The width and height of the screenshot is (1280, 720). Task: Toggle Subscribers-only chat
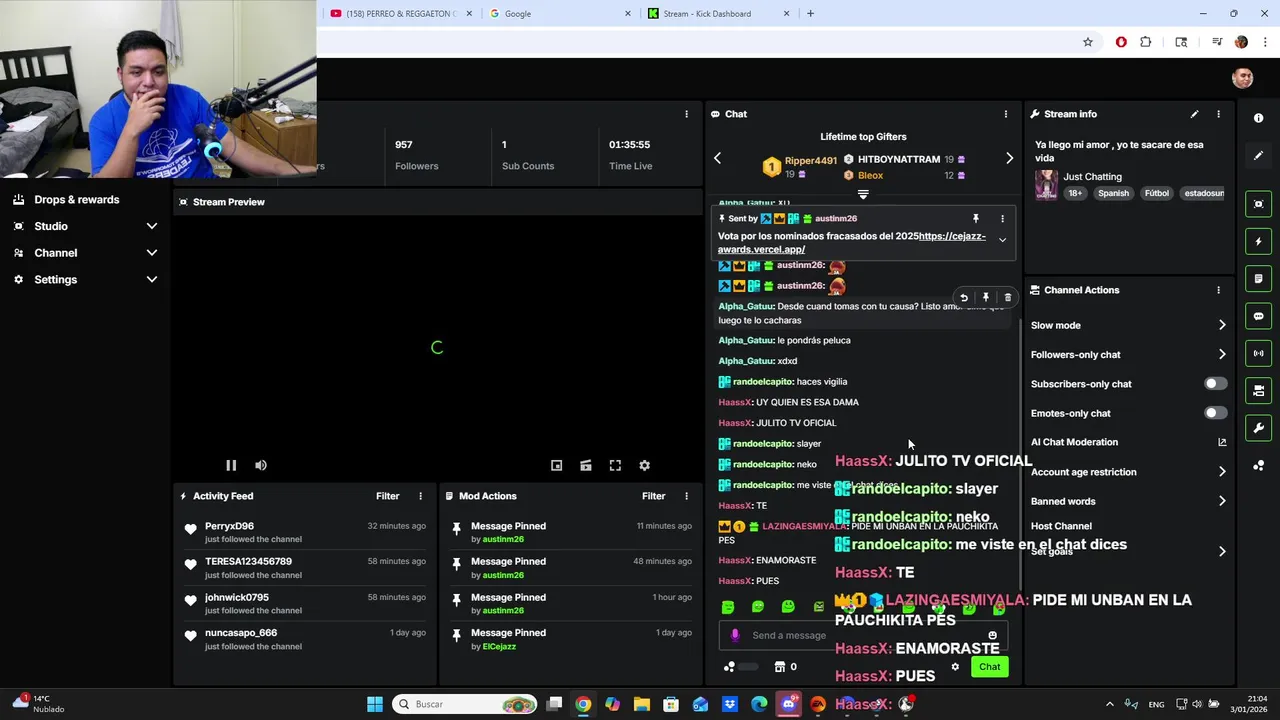1215,384
